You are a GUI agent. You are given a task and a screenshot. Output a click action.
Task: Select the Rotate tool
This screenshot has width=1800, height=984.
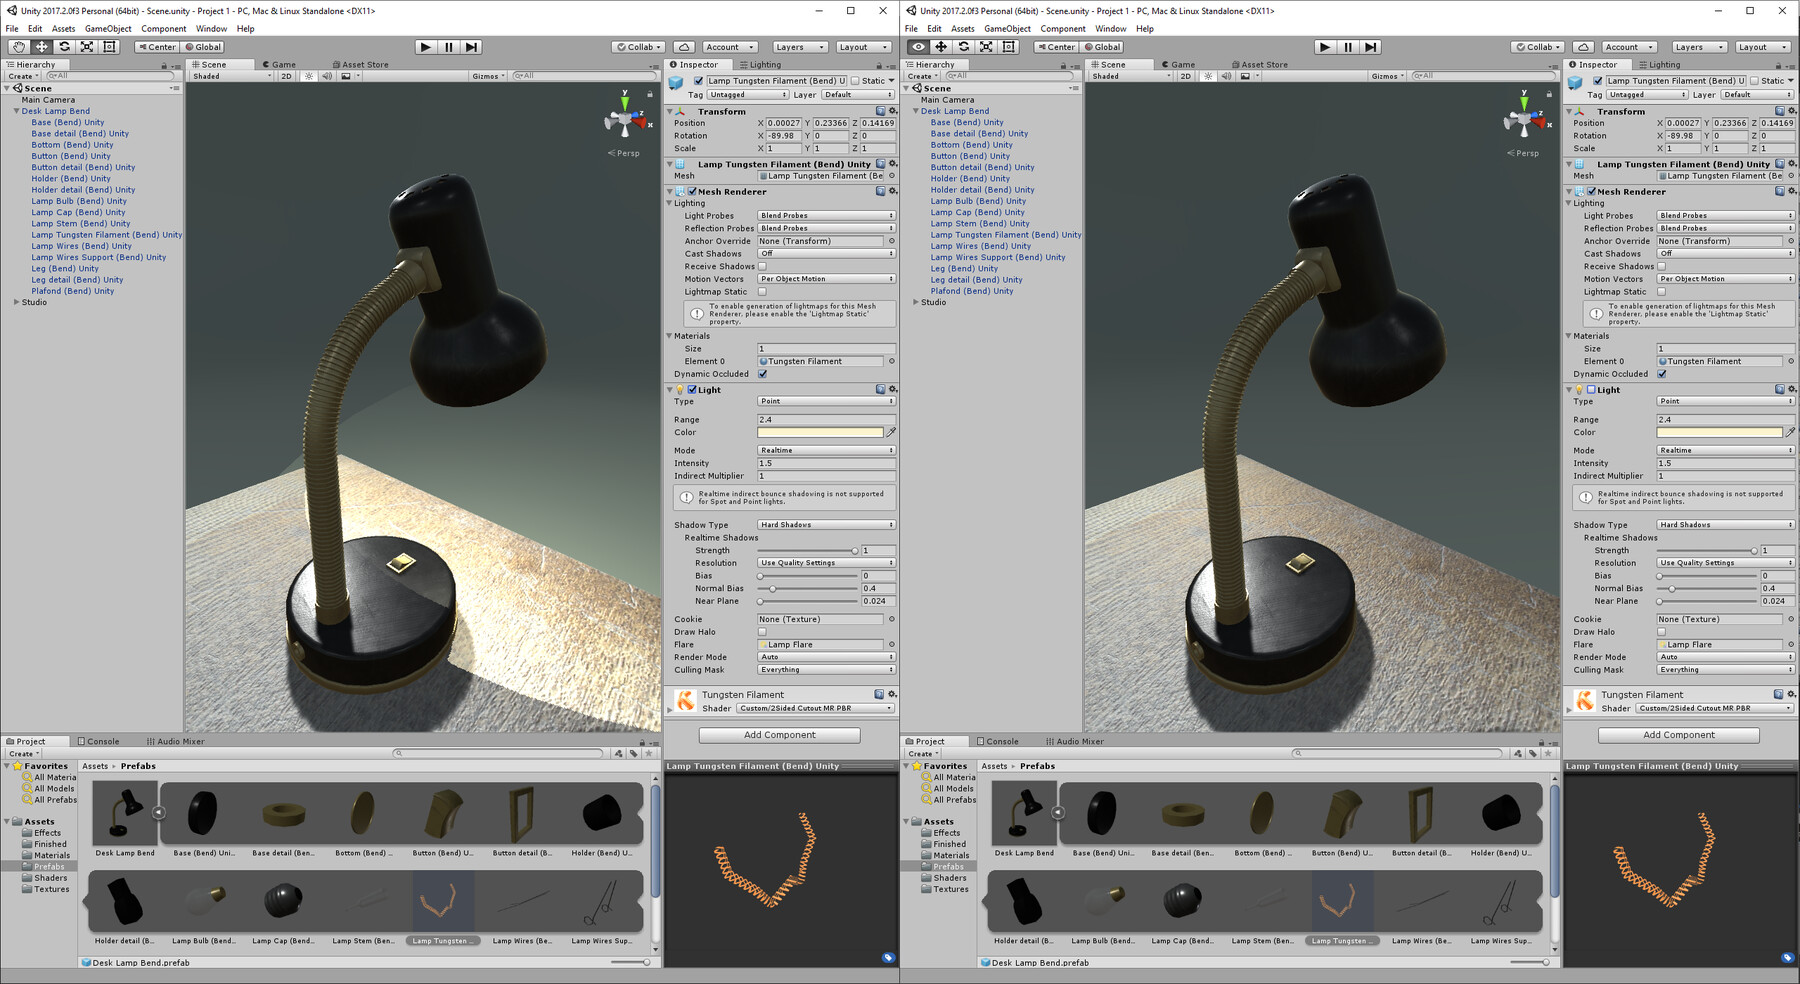click(63, 47)
